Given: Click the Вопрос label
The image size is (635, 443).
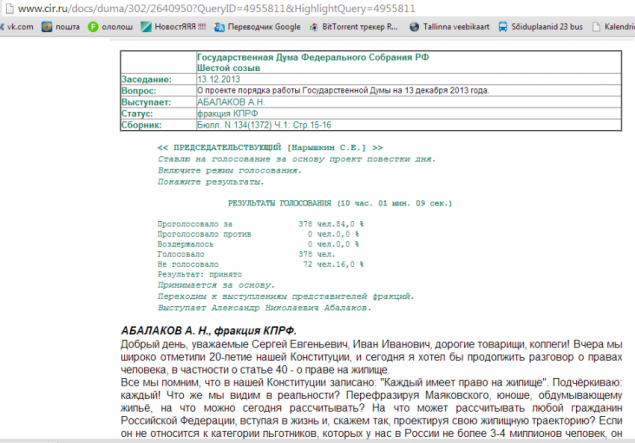Looking at the screenshot, I should click(139, 91).
